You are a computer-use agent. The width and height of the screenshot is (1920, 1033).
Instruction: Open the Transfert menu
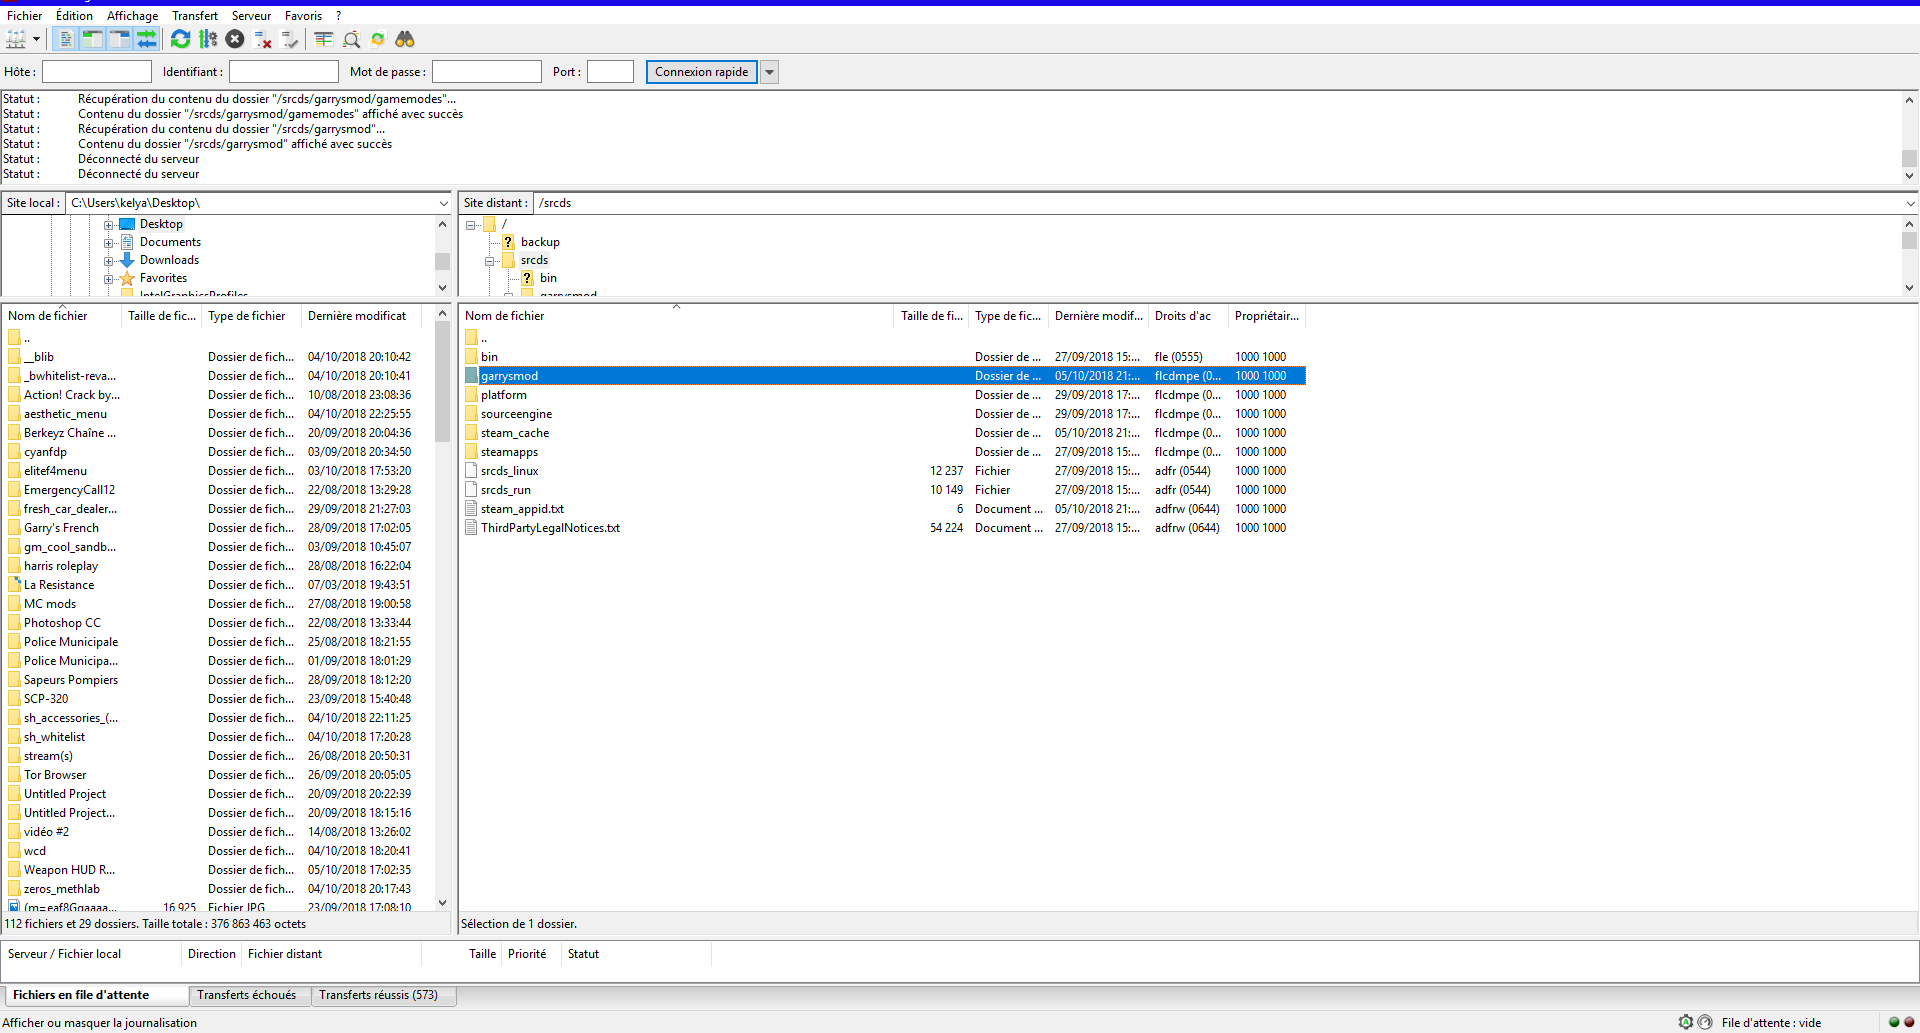pyautogui.click(x=195, y=15)
